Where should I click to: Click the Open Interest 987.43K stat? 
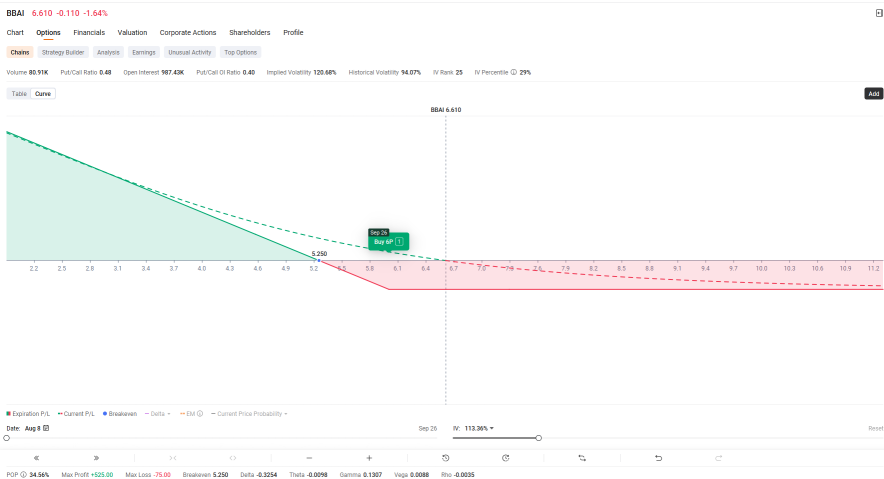pyautogui.click(x=154, y=72)
